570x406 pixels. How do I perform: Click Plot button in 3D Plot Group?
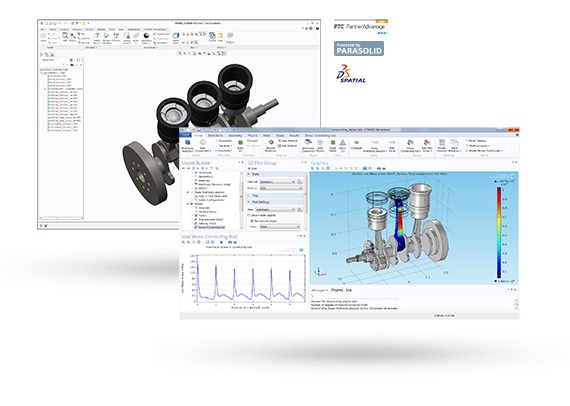(252, 169)
